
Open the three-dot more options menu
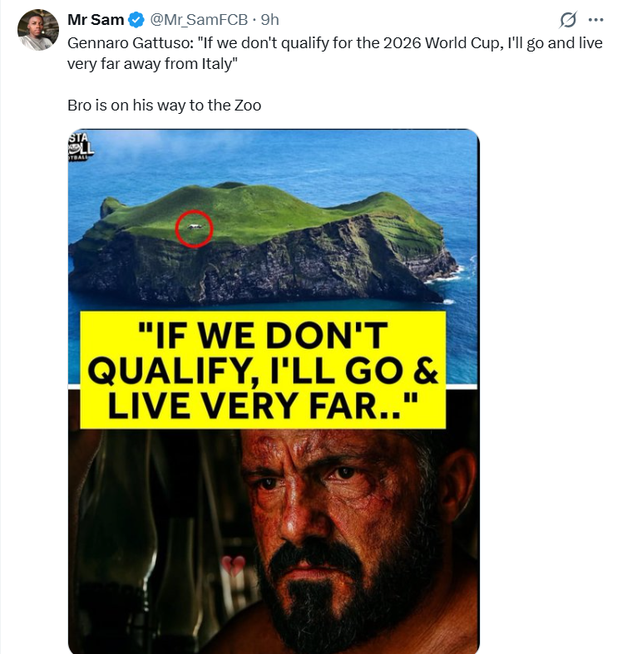point(596,20)
